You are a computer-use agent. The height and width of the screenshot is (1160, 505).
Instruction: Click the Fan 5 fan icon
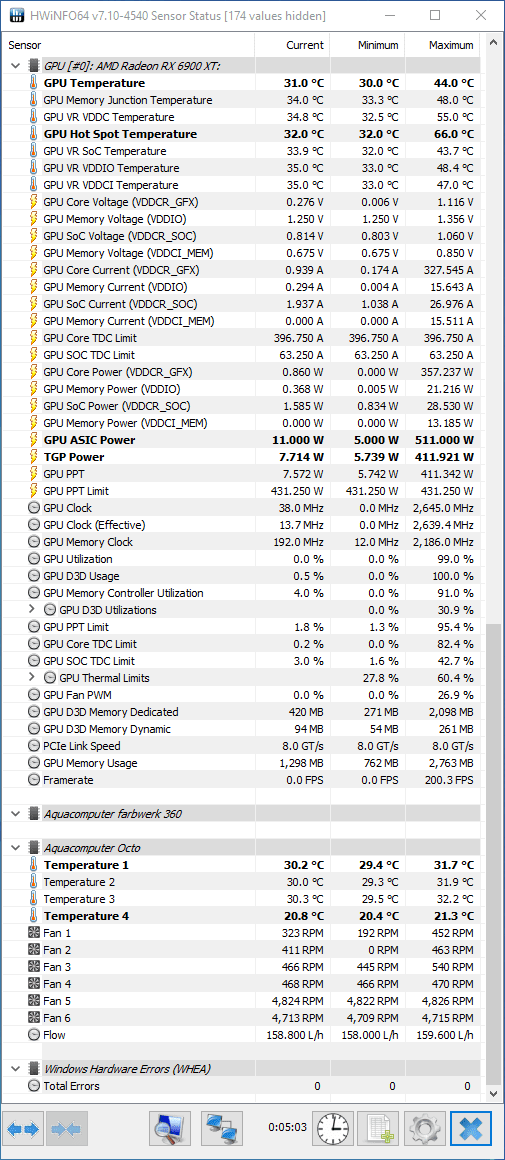tap(33, 1001)
